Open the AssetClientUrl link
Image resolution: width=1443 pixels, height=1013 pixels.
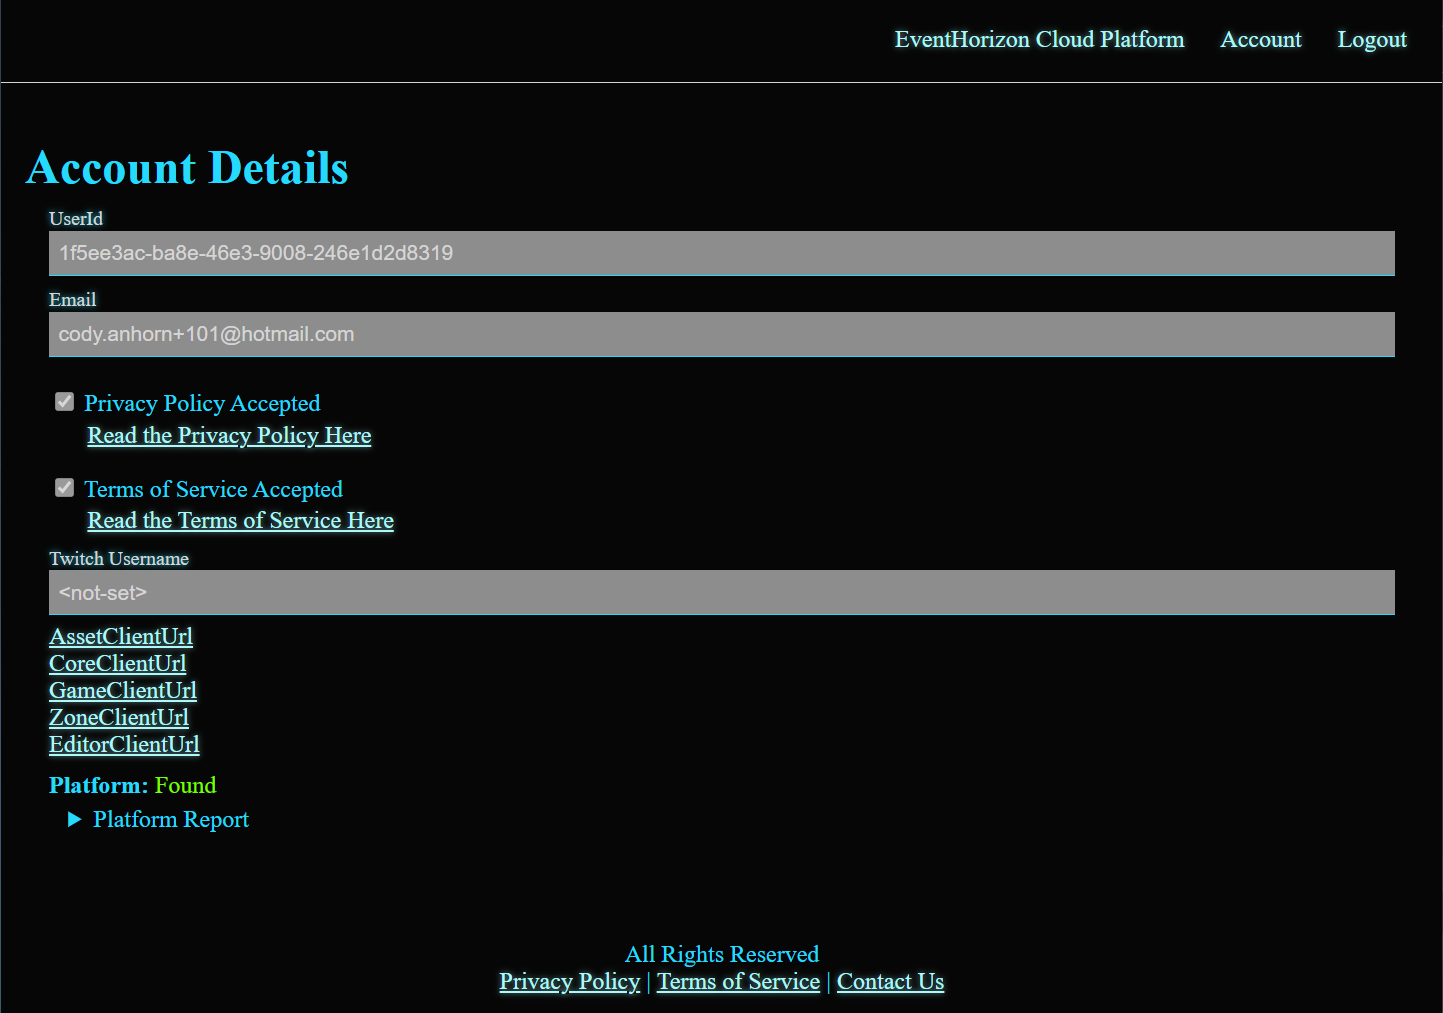(x=120, y=636)
